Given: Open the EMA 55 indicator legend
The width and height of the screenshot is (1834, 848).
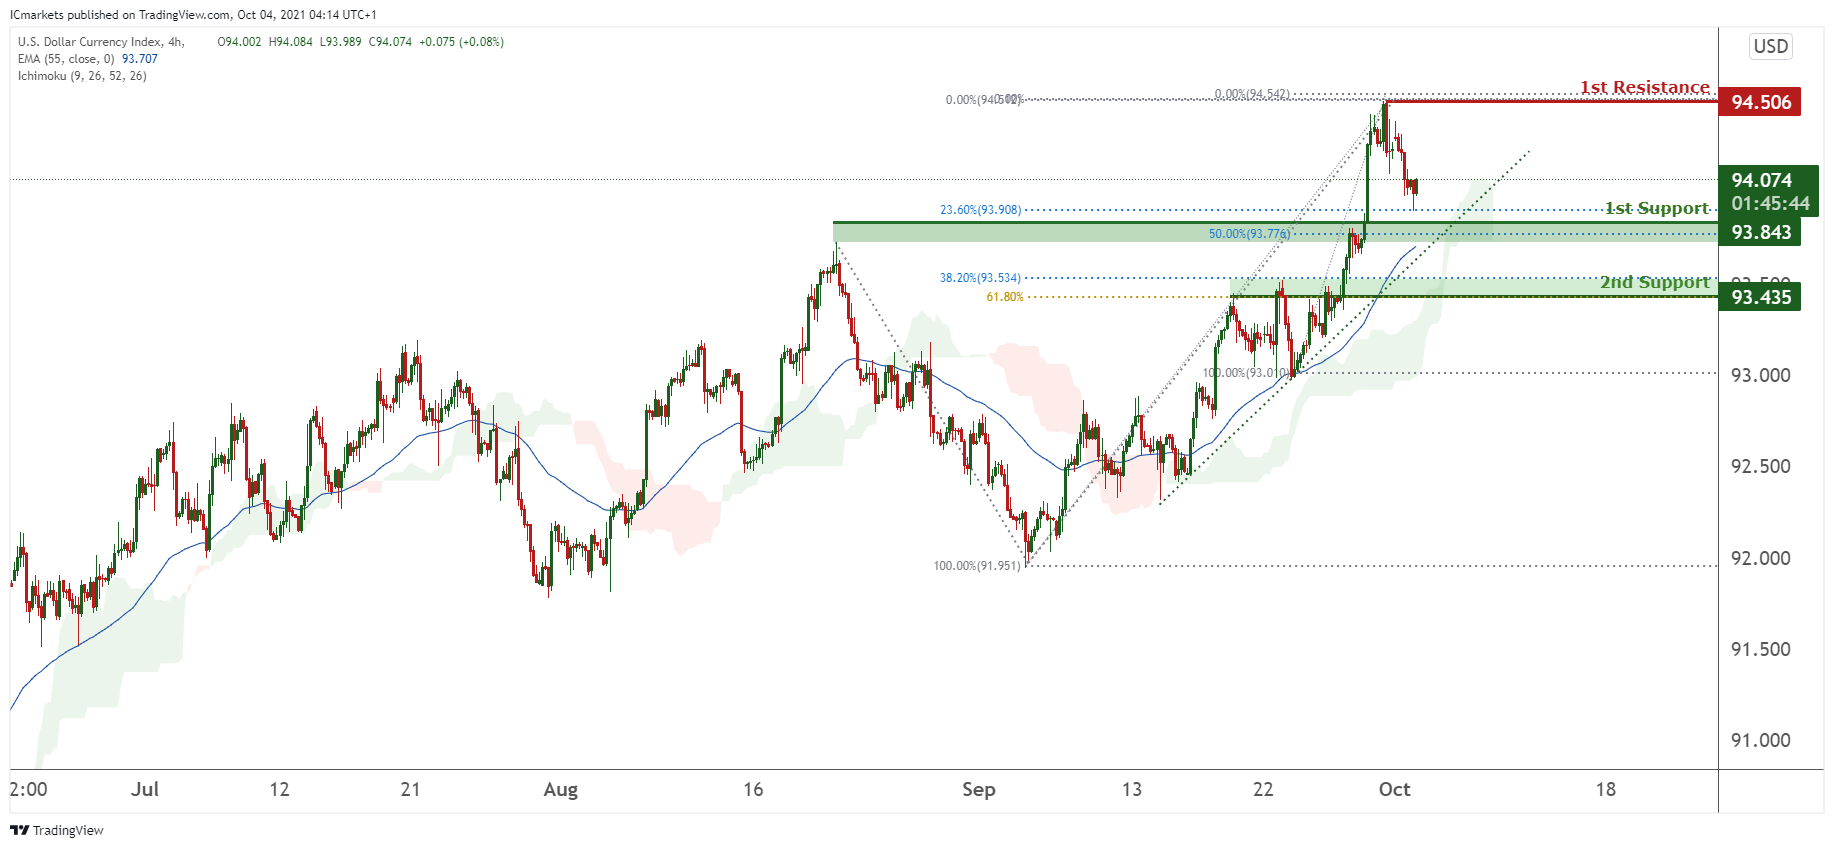Looking at the screenshot, I should click(88, 59).
